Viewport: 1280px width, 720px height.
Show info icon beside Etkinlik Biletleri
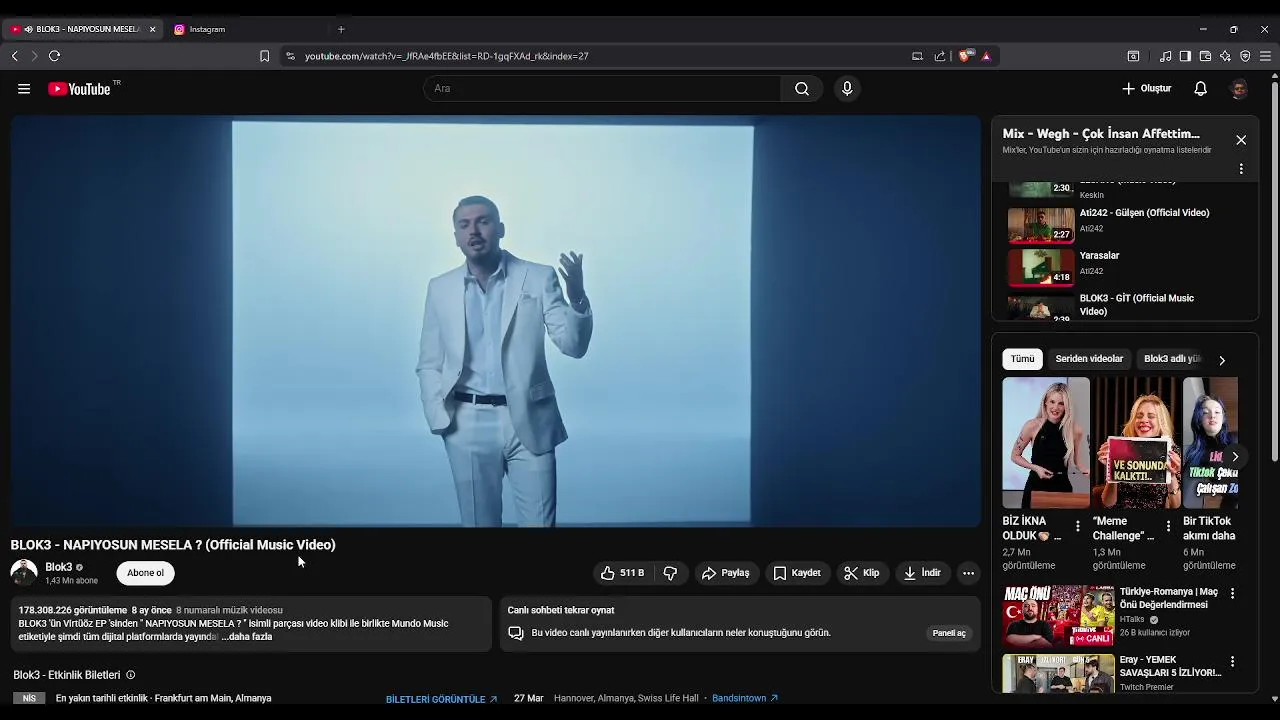click(130, 675)
